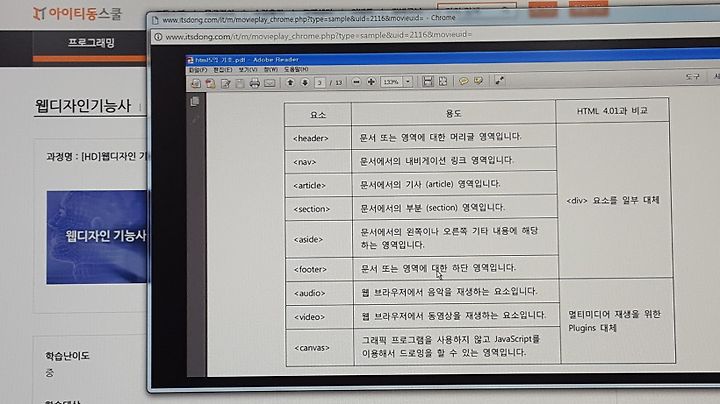Image resolution: width=720 pixels, height=404 pixels.
Task: Click the fit one full page icon
Action: tap(443, 82)
